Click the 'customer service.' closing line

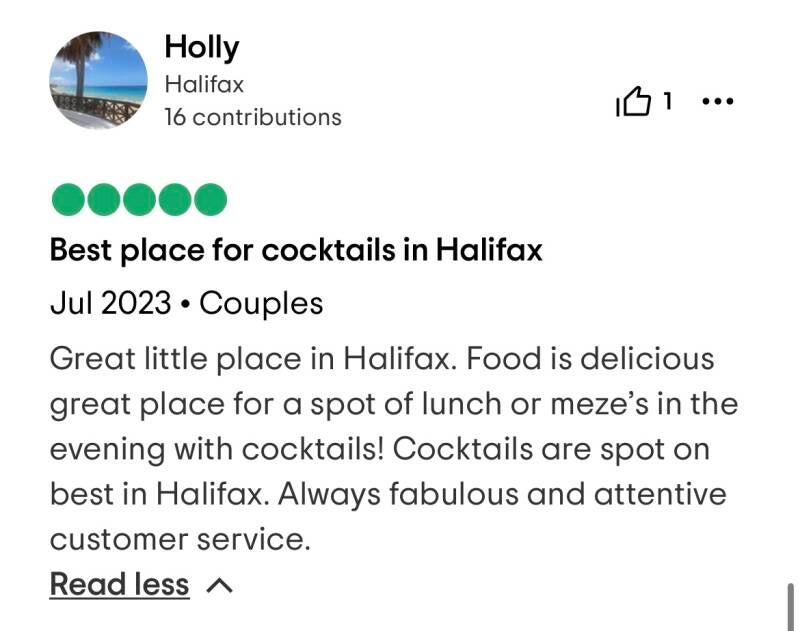point(180,539)
